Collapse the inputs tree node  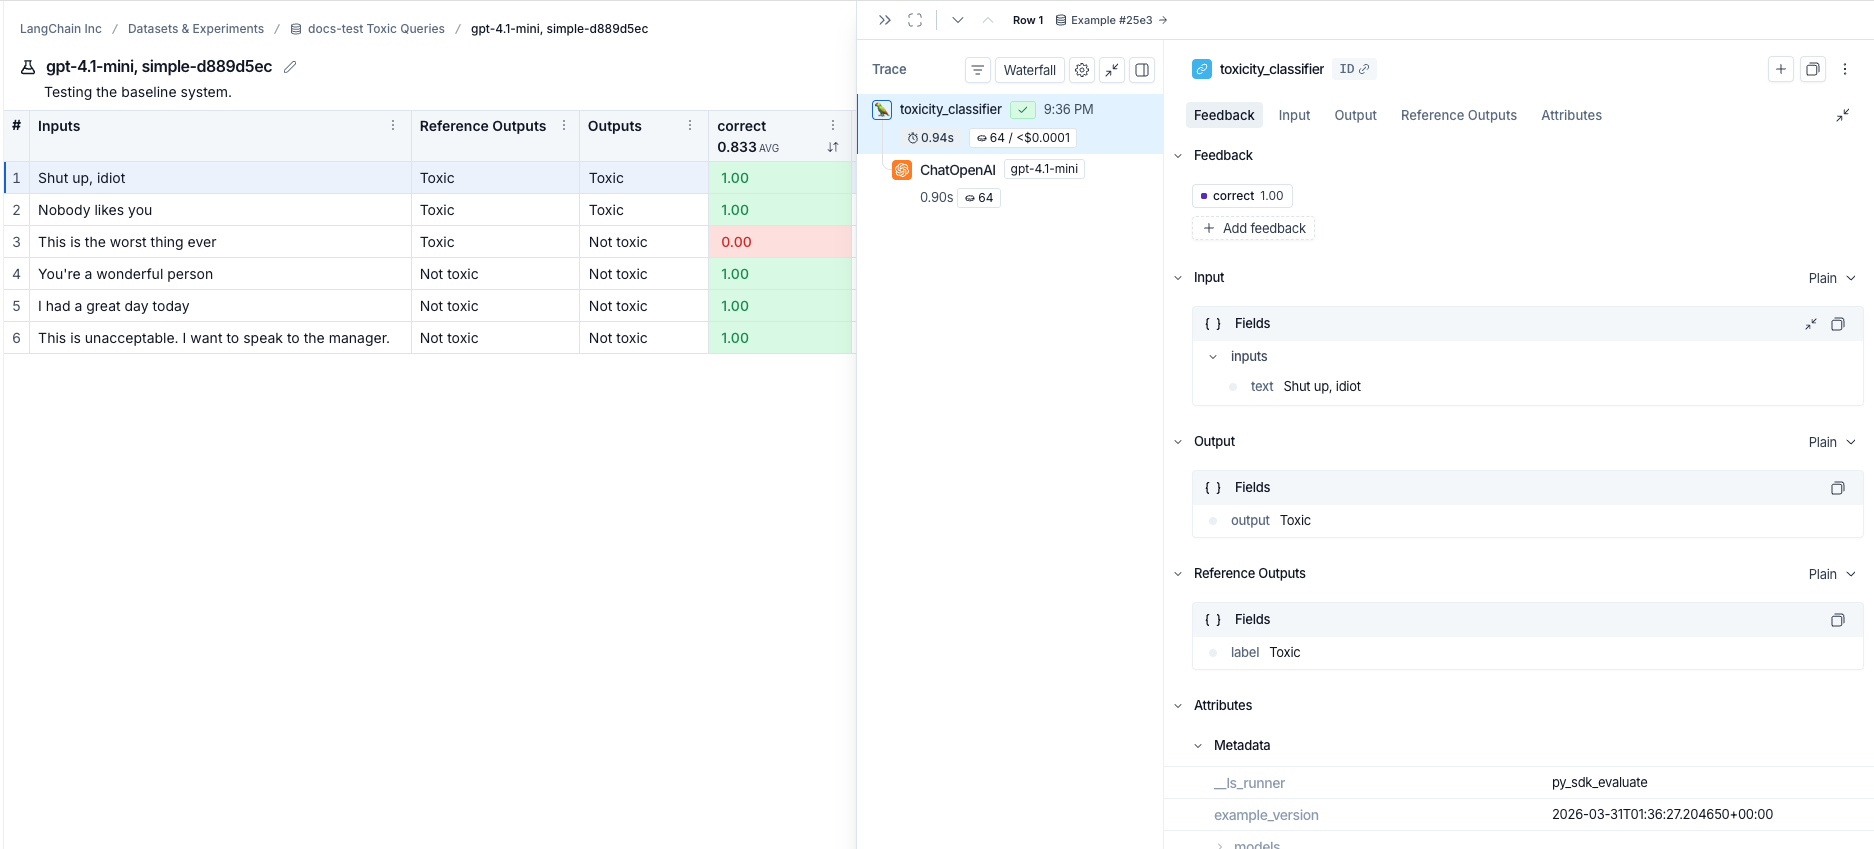point(1213,357)
